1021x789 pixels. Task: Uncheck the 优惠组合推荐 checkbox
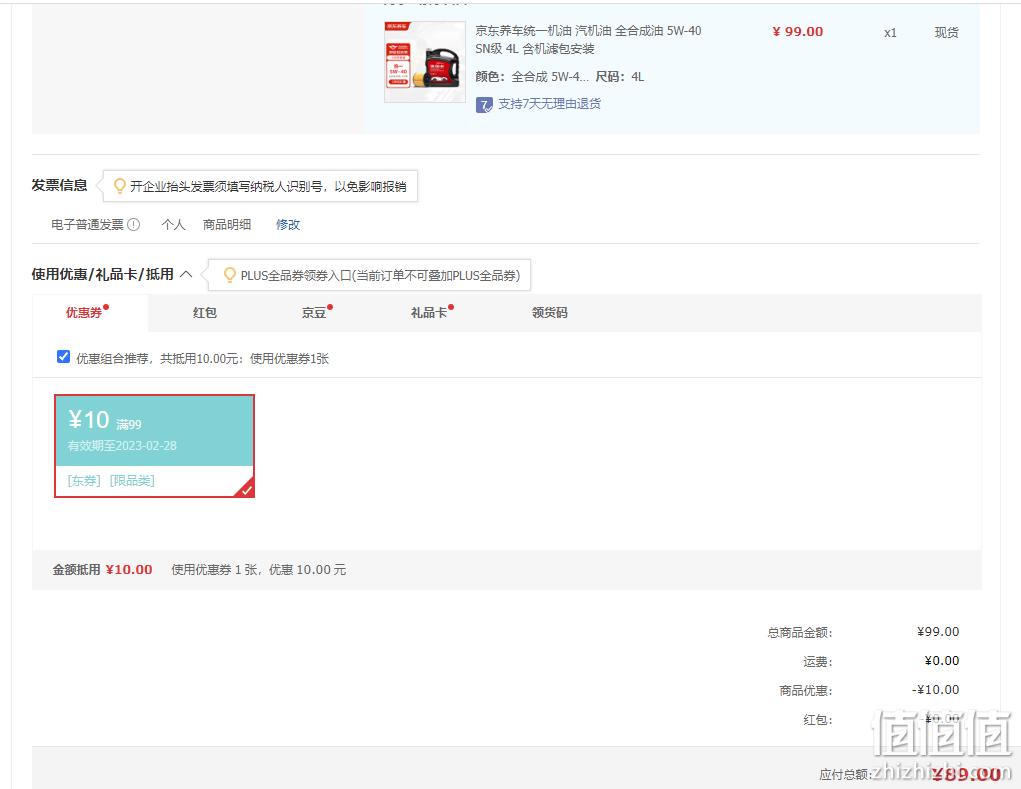(63, 357)
